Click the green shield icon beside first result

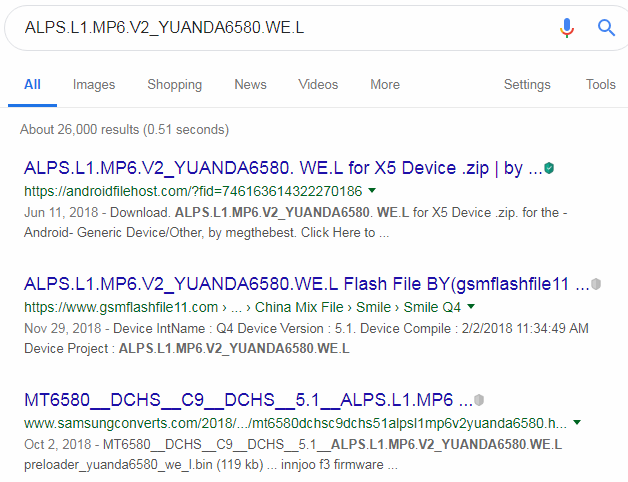549,168
